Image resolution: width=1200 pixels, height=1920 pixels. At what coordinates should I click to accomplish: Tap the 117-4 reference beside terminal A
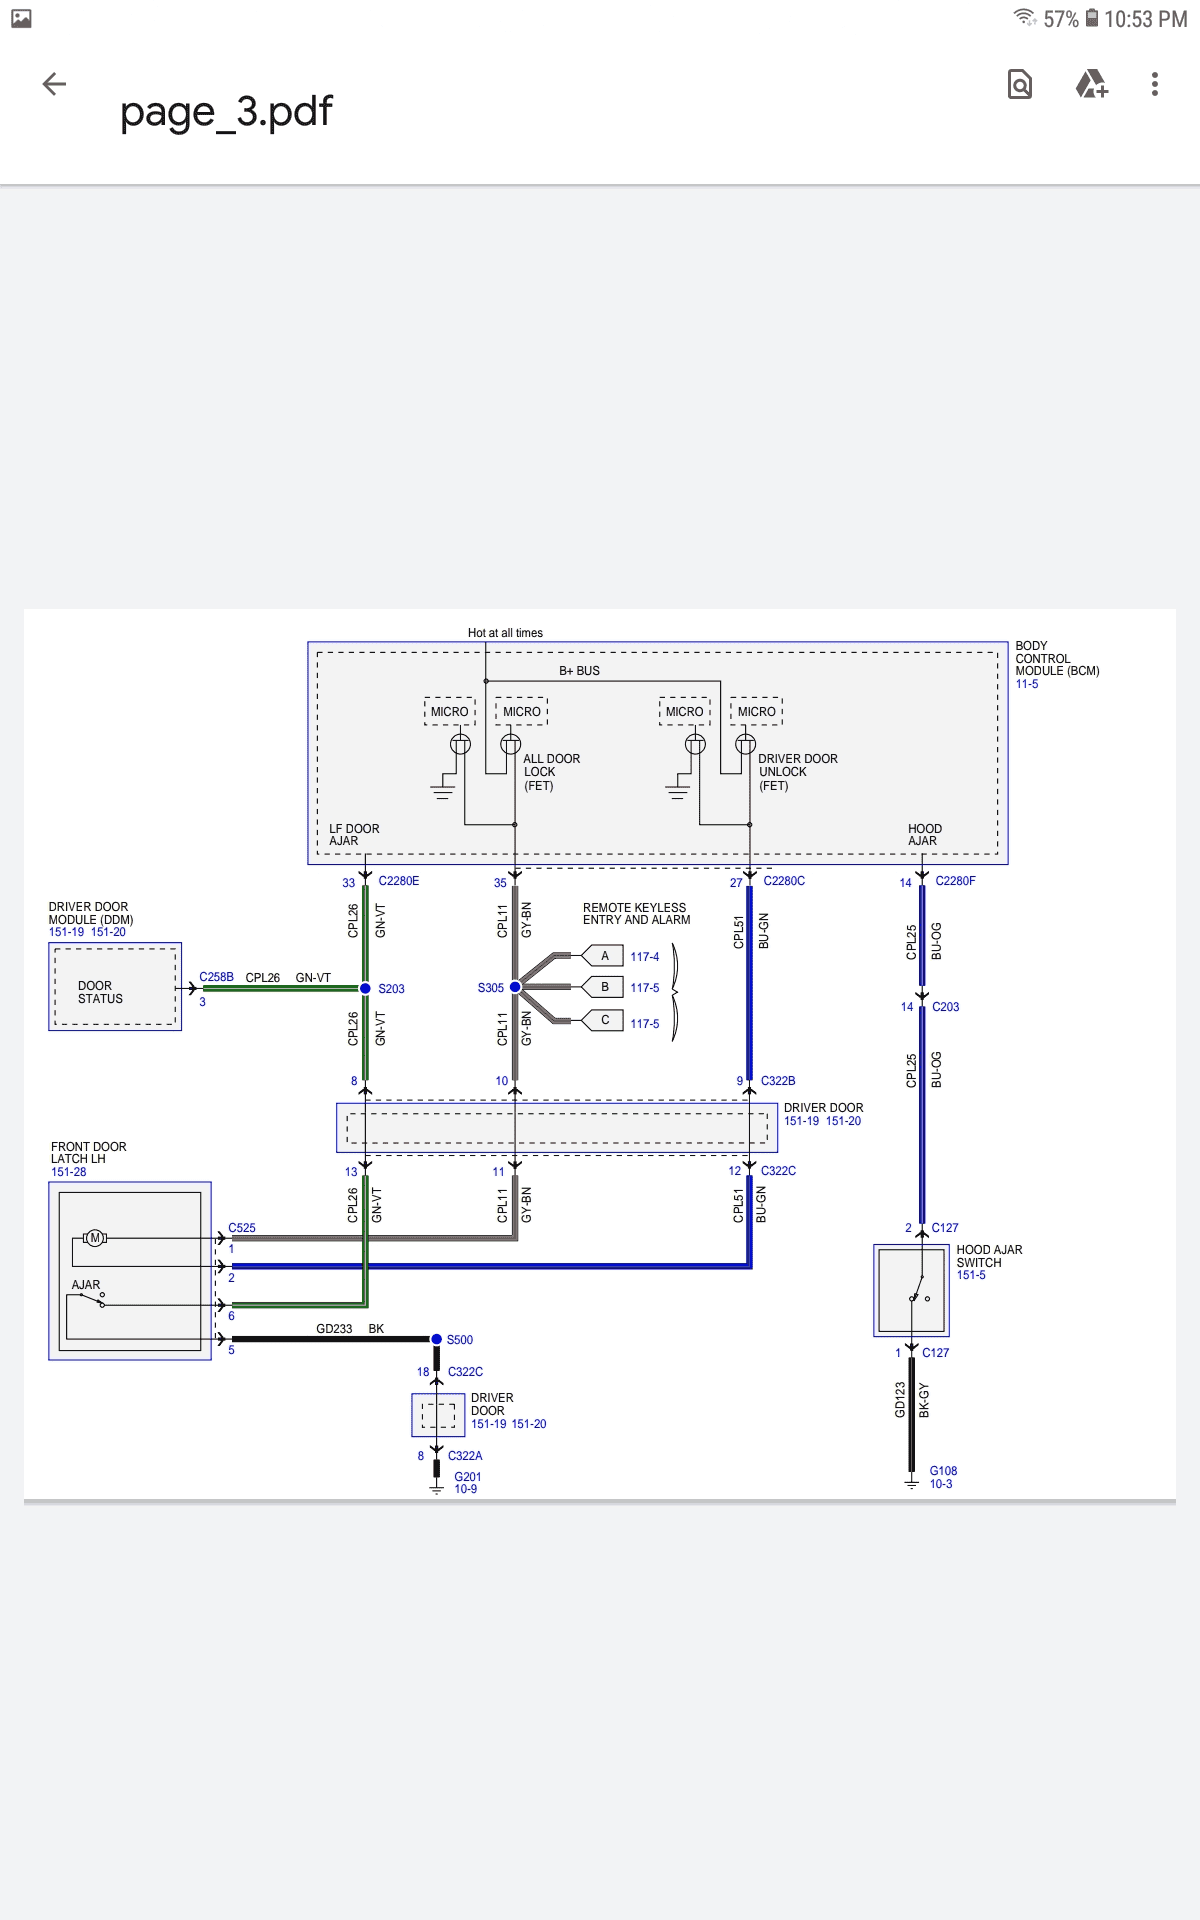pos(645,957)
